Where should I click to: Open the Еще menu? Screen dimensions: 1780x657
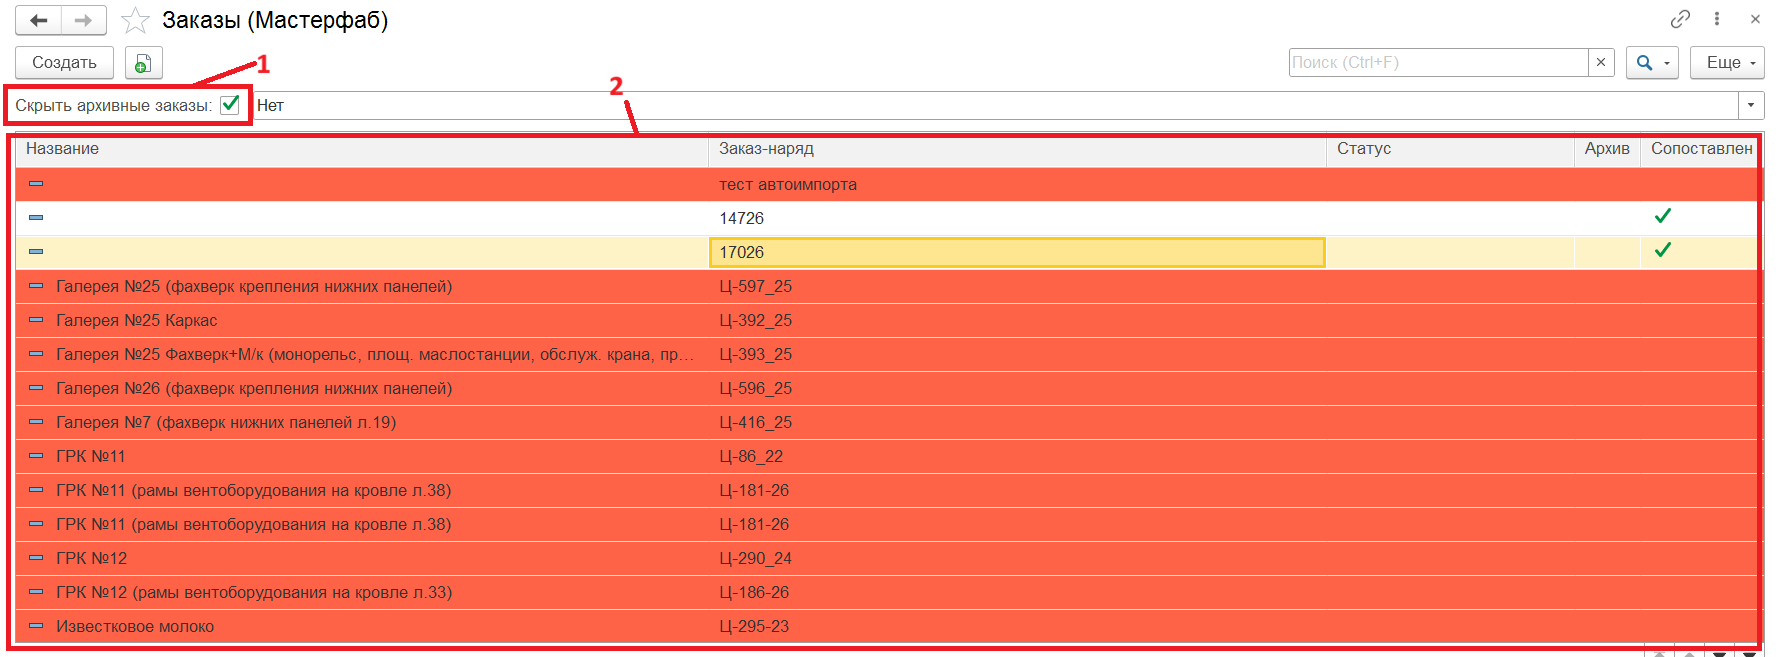click(1727, 63)
